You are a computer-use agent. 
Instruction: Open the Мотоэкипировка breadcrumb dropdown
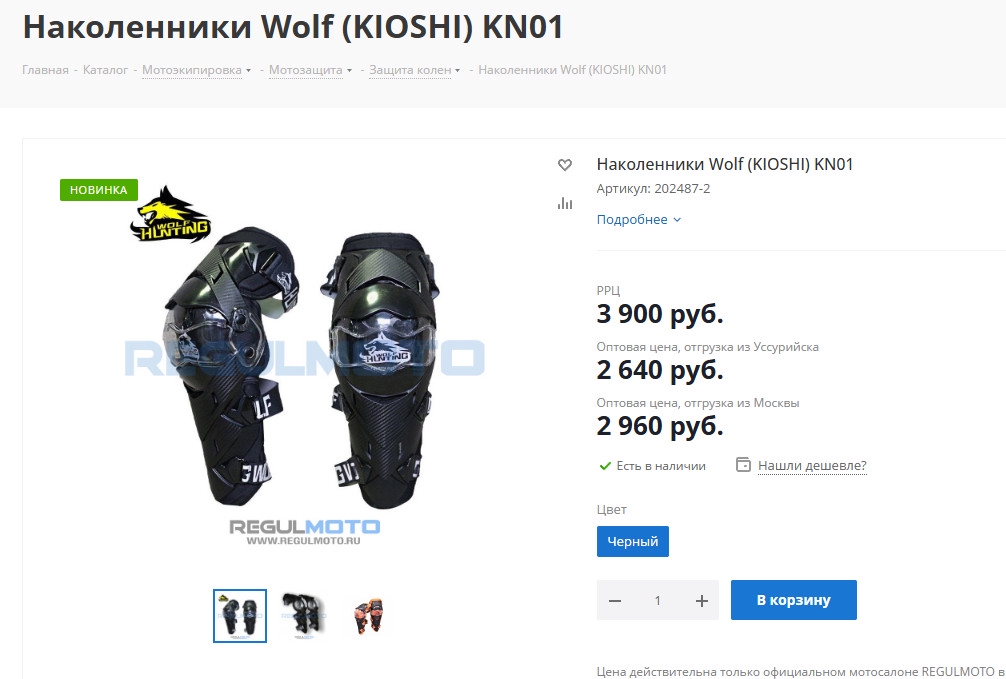click(x=196, y=70)
